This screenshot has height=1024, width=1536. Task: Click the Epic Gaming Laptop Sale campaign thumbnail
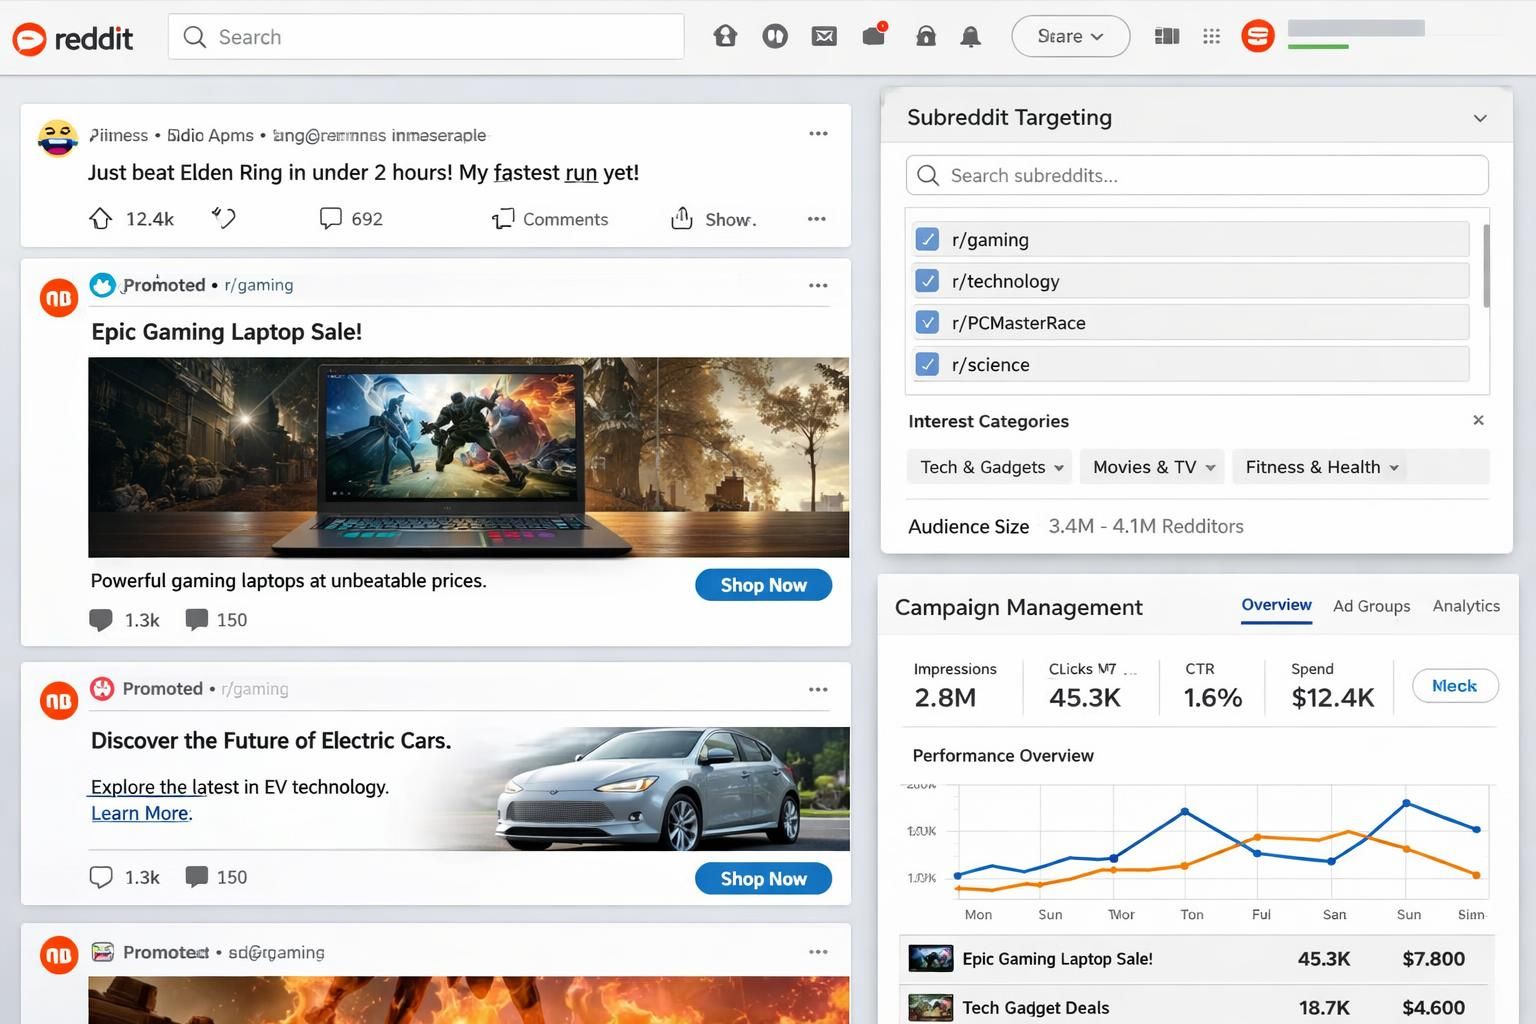click(930, 958)
